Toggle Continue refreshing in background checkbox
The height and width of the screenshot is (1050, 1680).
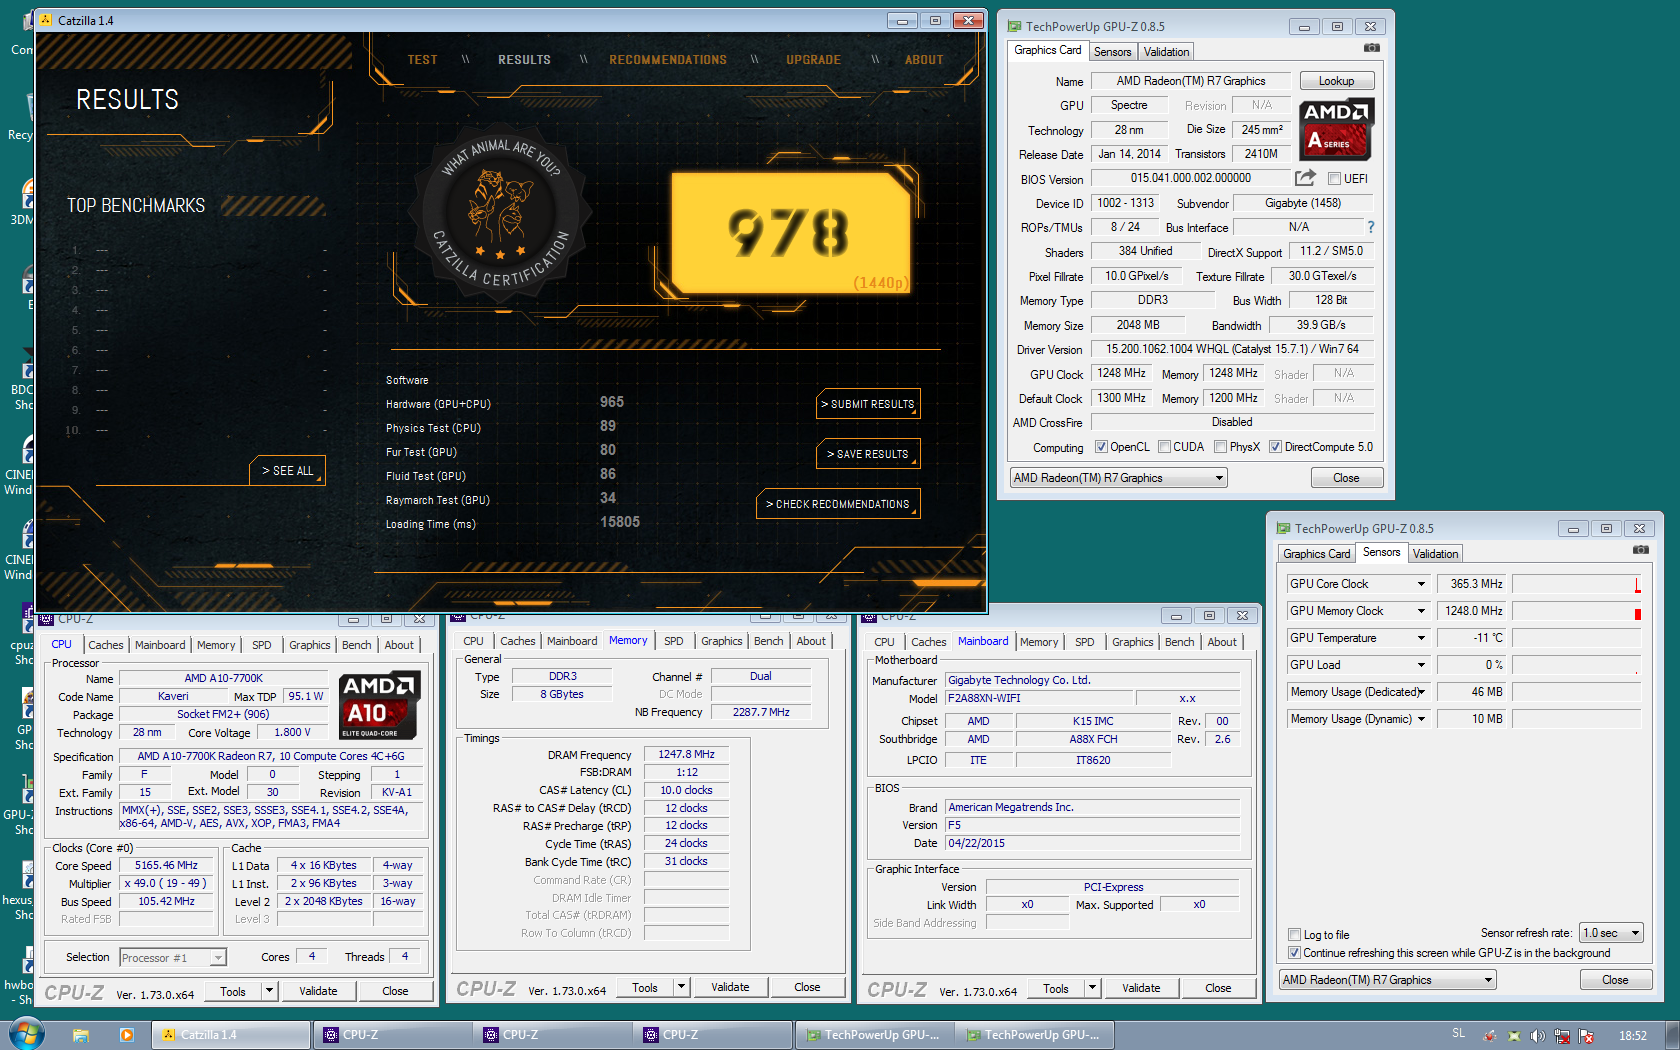click(1294, 953)
